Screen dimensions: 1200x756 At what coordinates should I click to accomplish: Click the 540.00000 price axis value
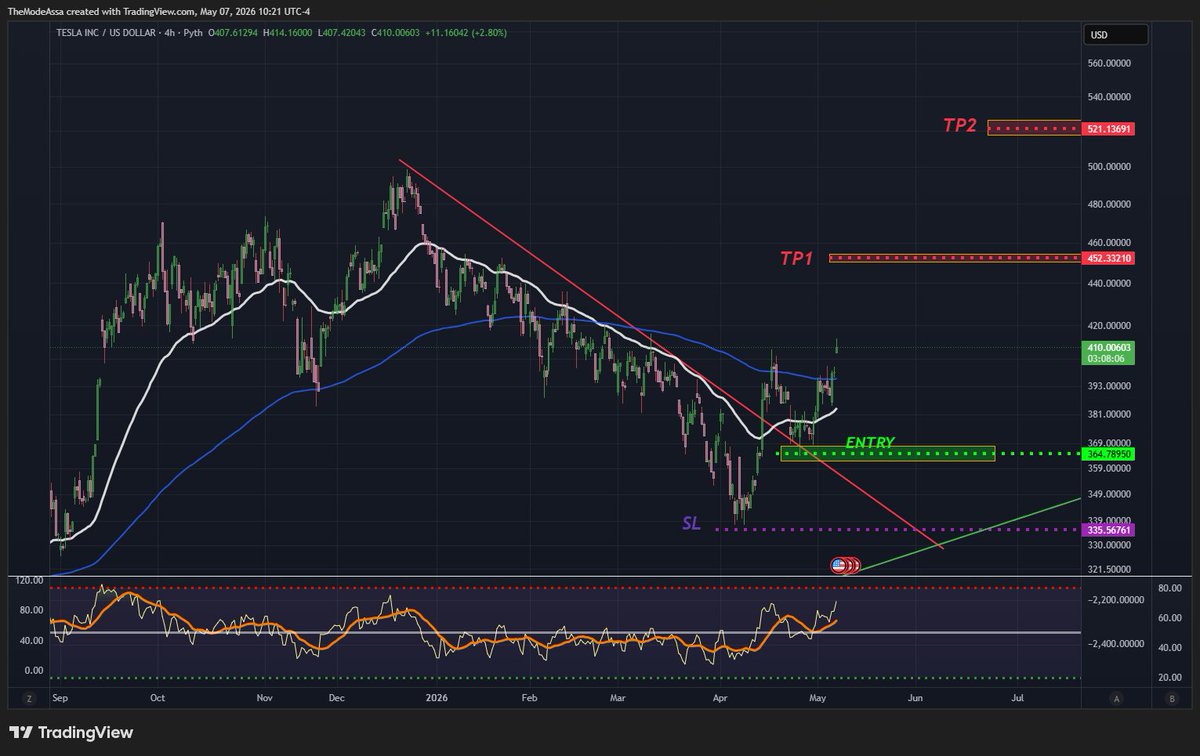click(1110, 98)
